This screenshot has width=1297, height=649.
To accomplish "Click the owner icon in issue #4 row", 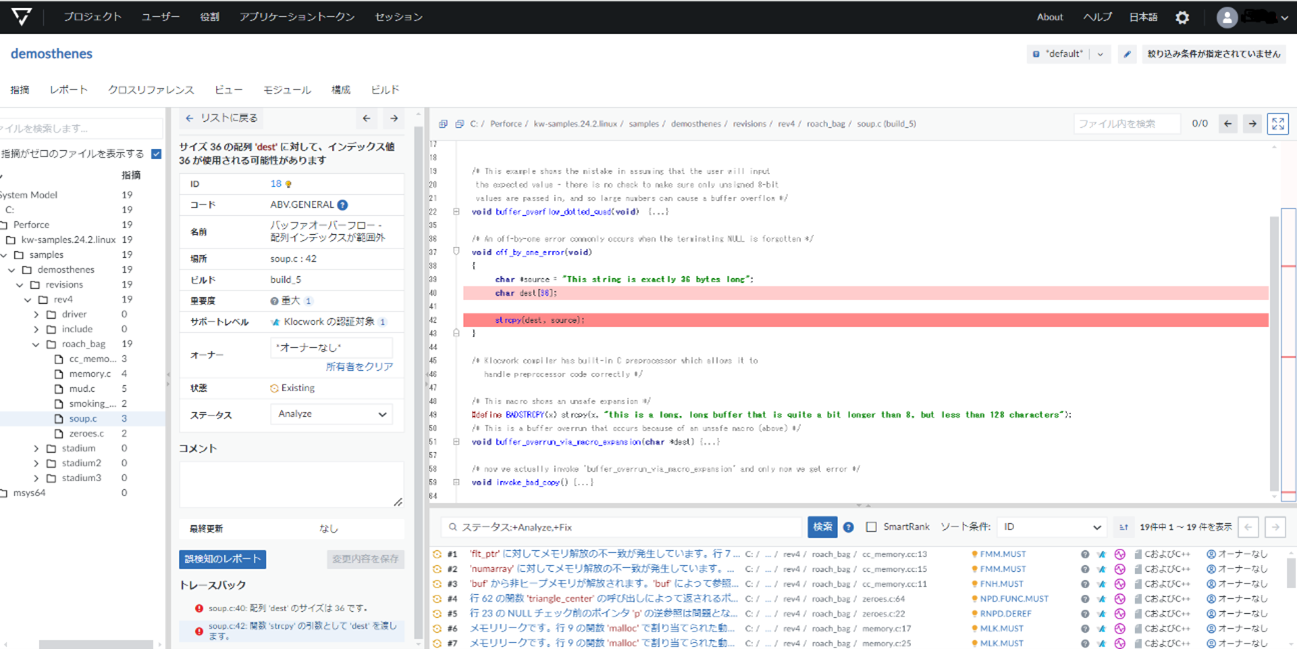I will click(1211, 599).
